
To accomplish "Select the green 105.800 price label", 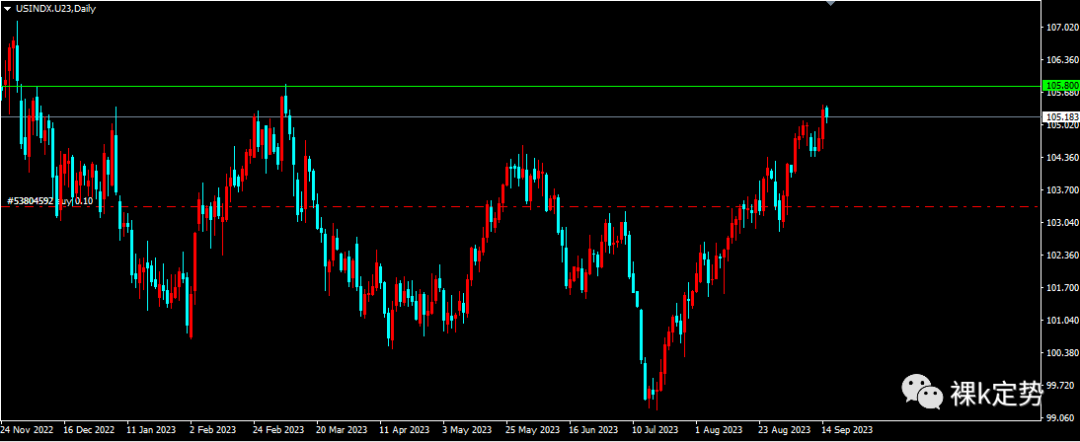I will click(x=1061, y=86).
